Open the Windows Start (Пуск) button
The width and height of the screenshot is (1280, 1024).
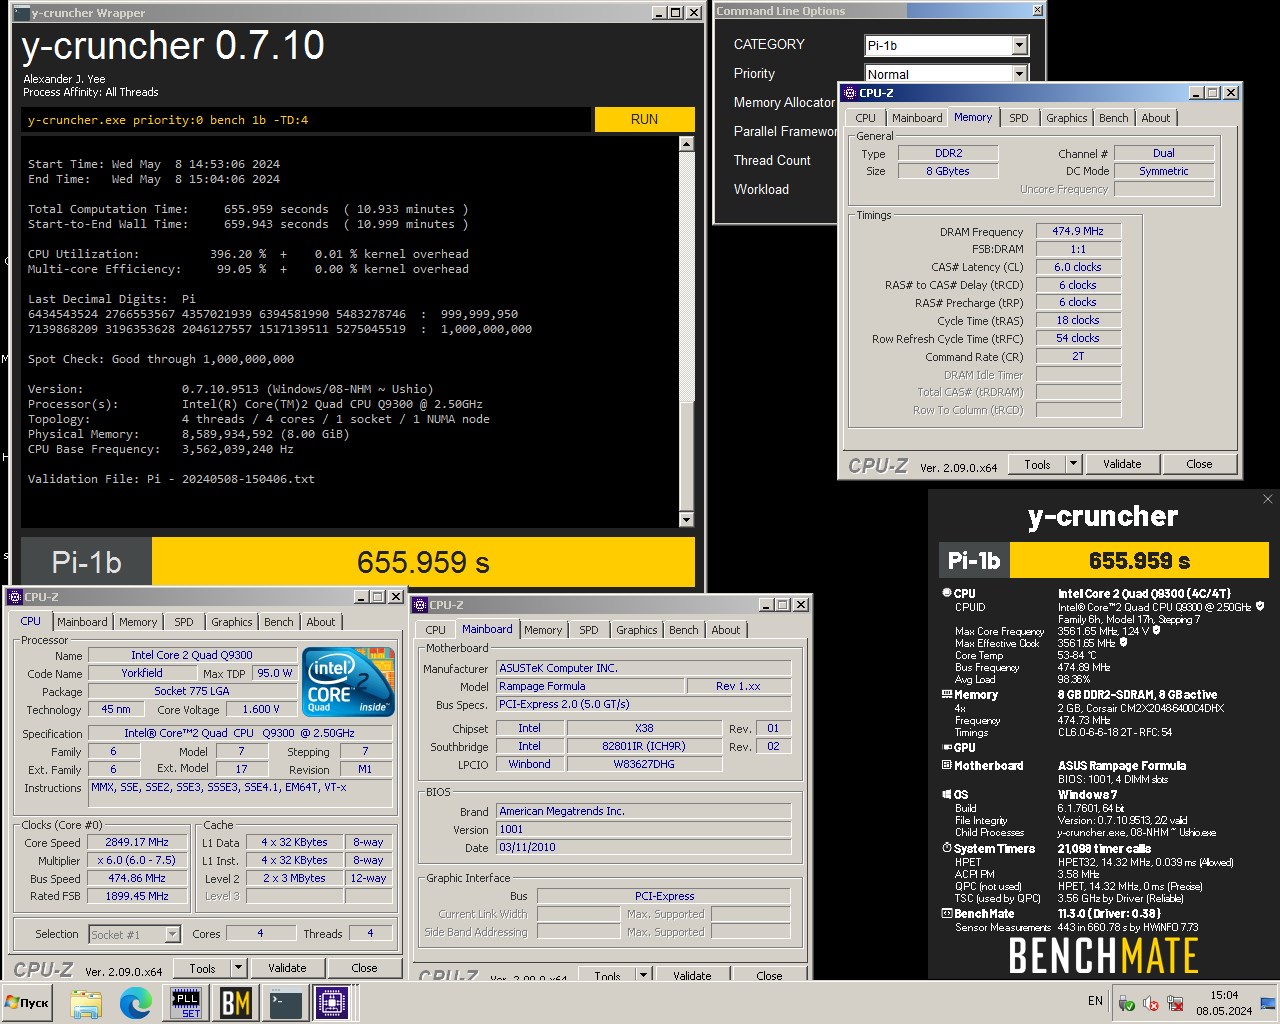27,1002
